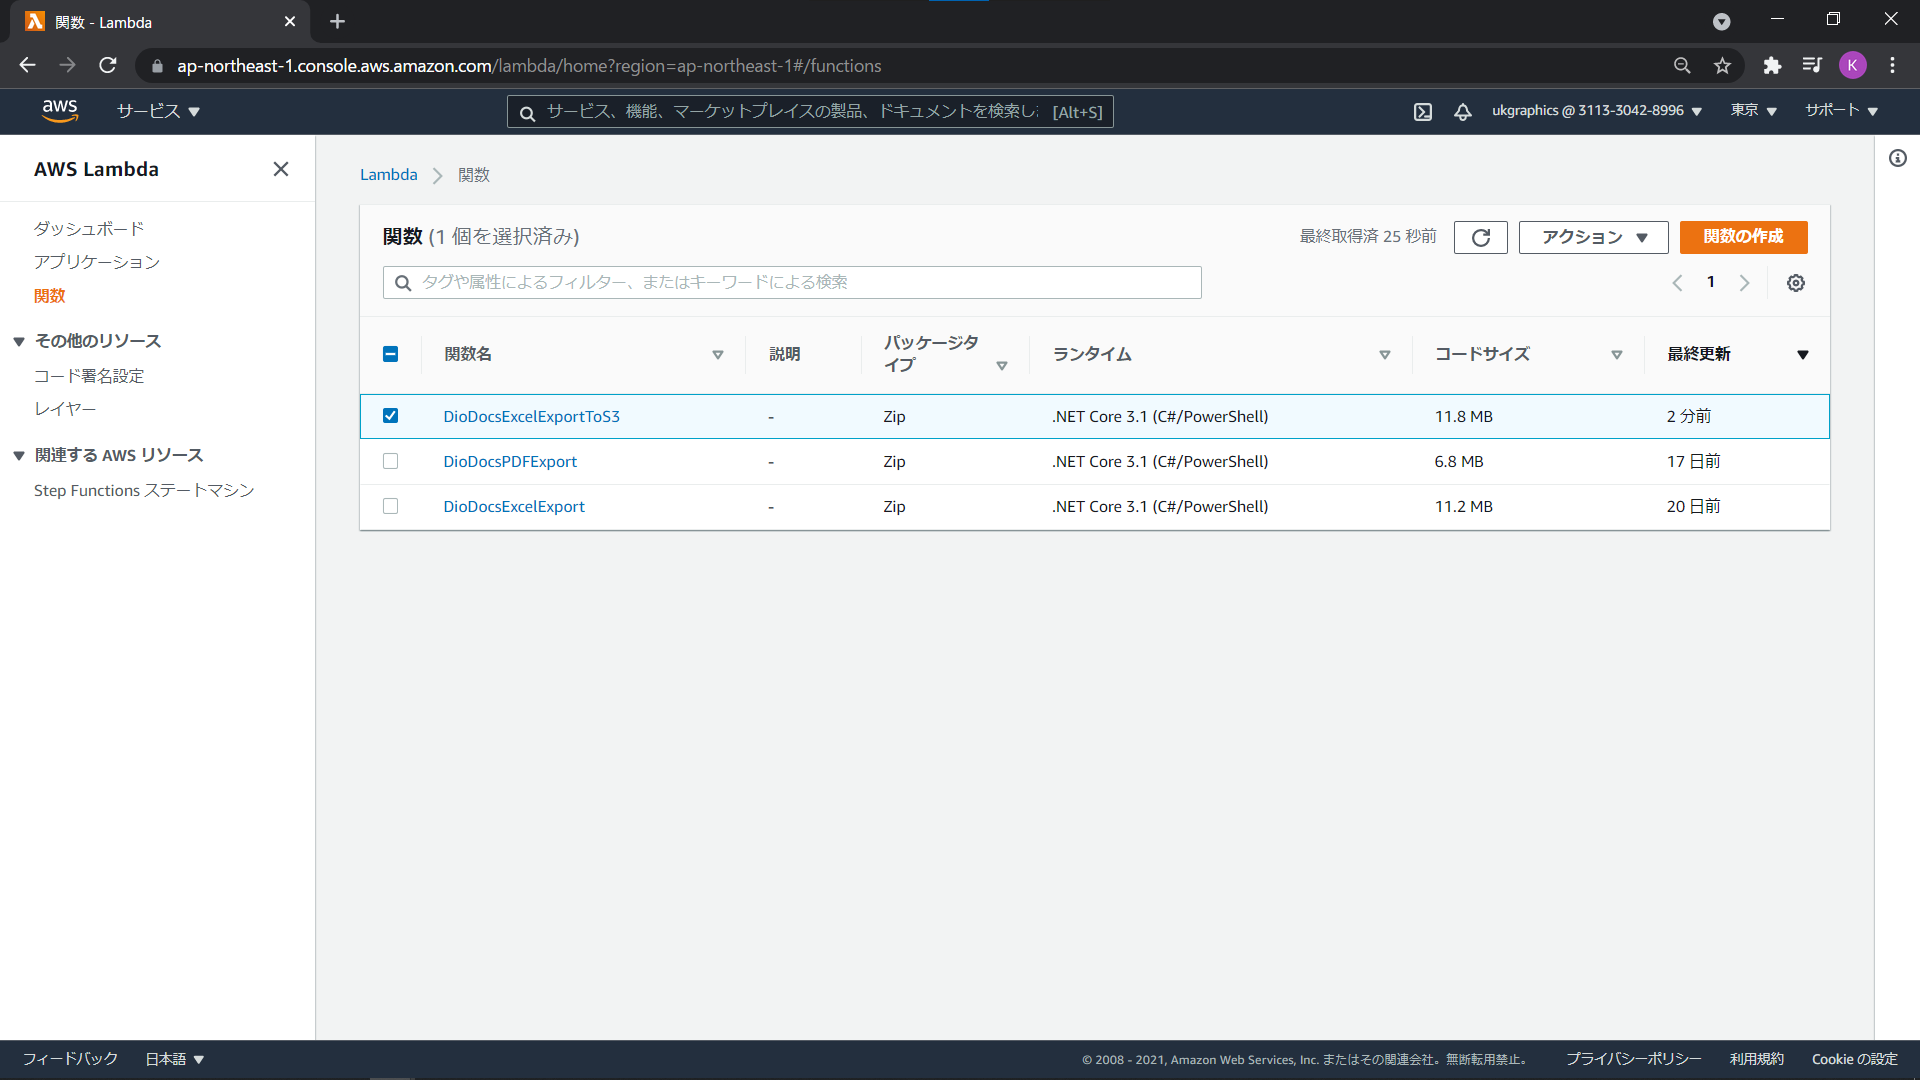Image resolution: width=1920 pixels, height=1080 pixels.
Task: Open the 東京 region selector
Action: pyautogui.click(x=1754, y=111)
